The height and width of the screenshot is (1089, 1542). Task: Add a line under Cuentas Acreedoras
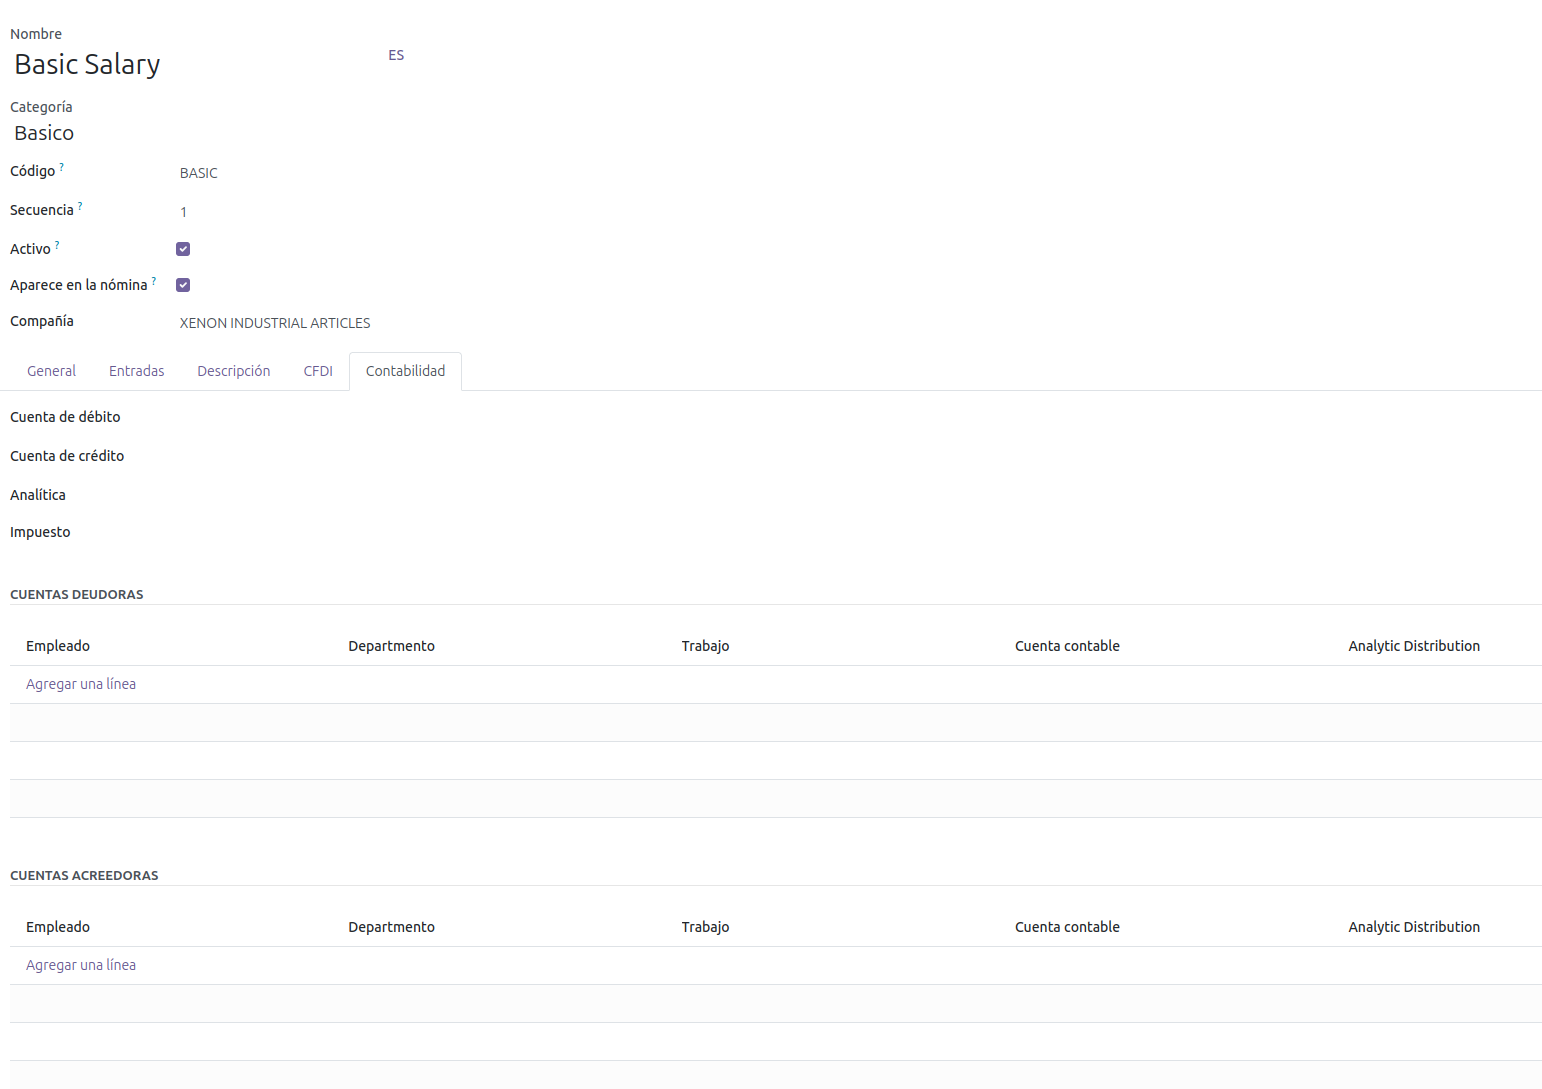pos(81,965)
